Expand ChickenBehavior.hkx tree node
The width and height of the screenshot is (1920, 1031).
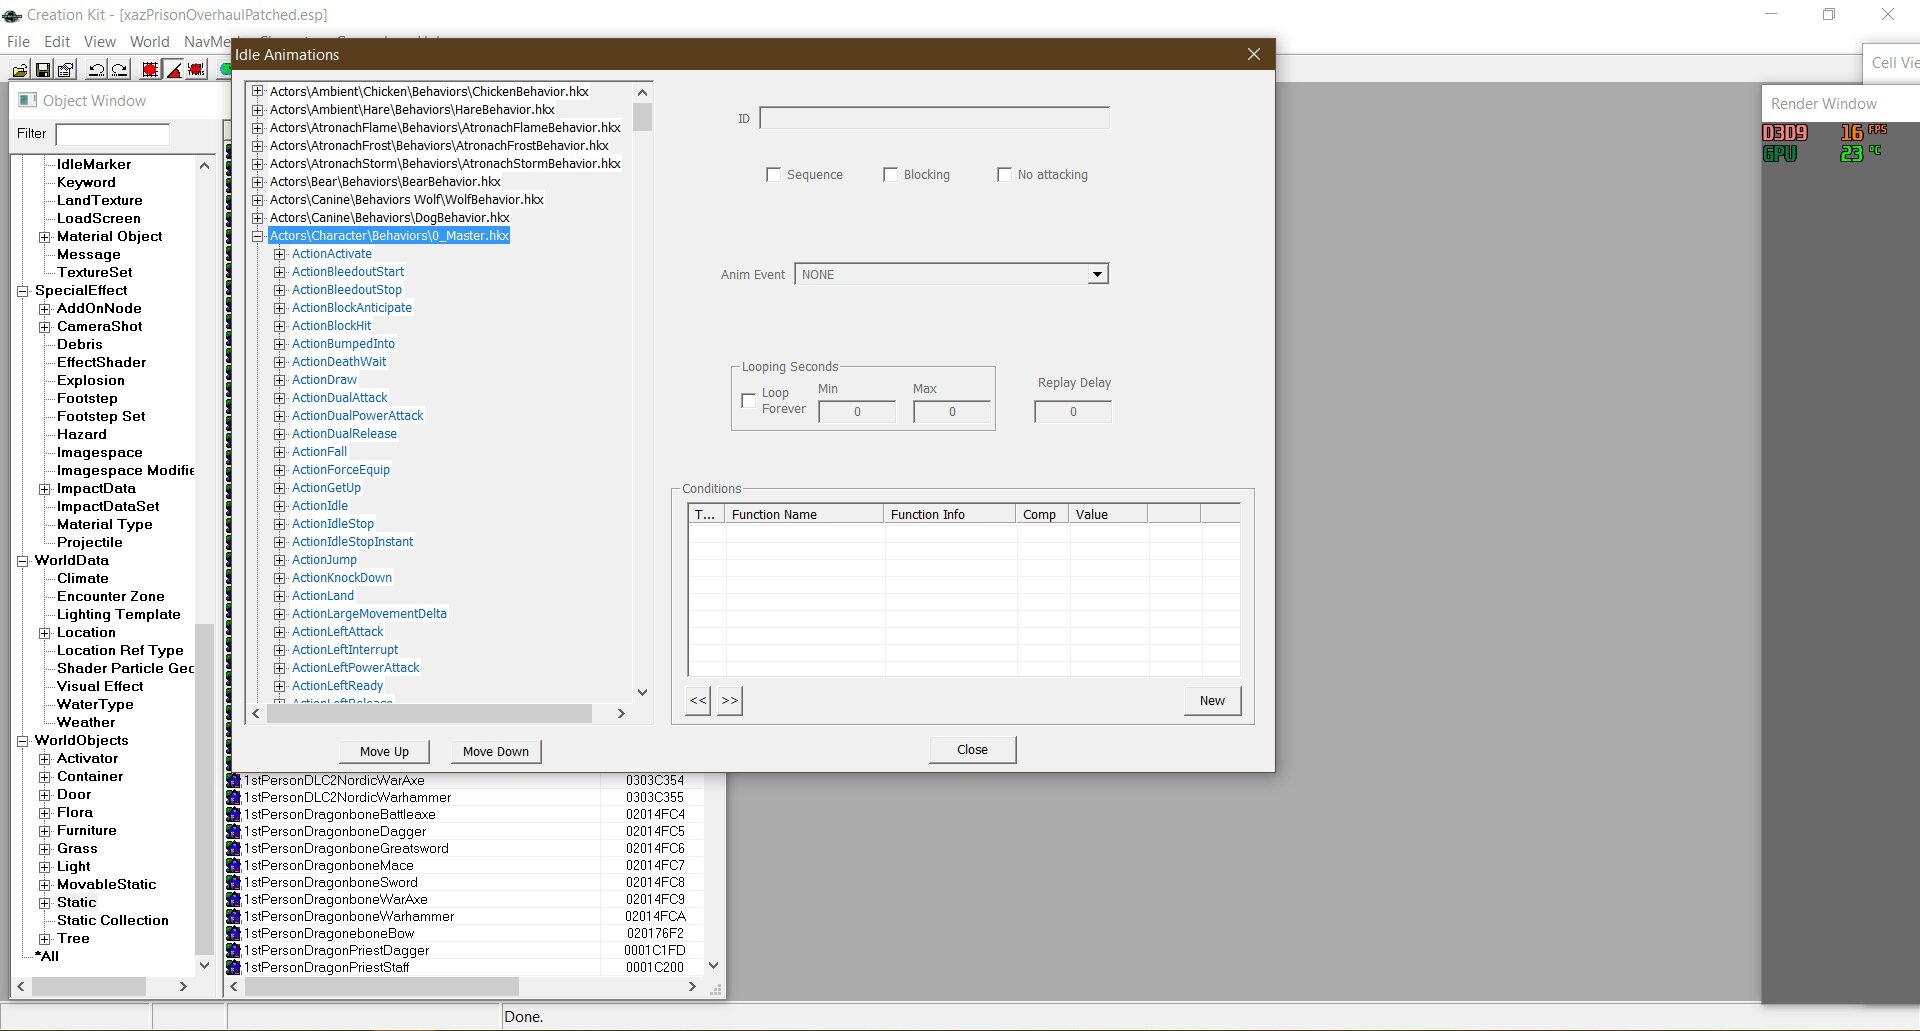(257, 91)
